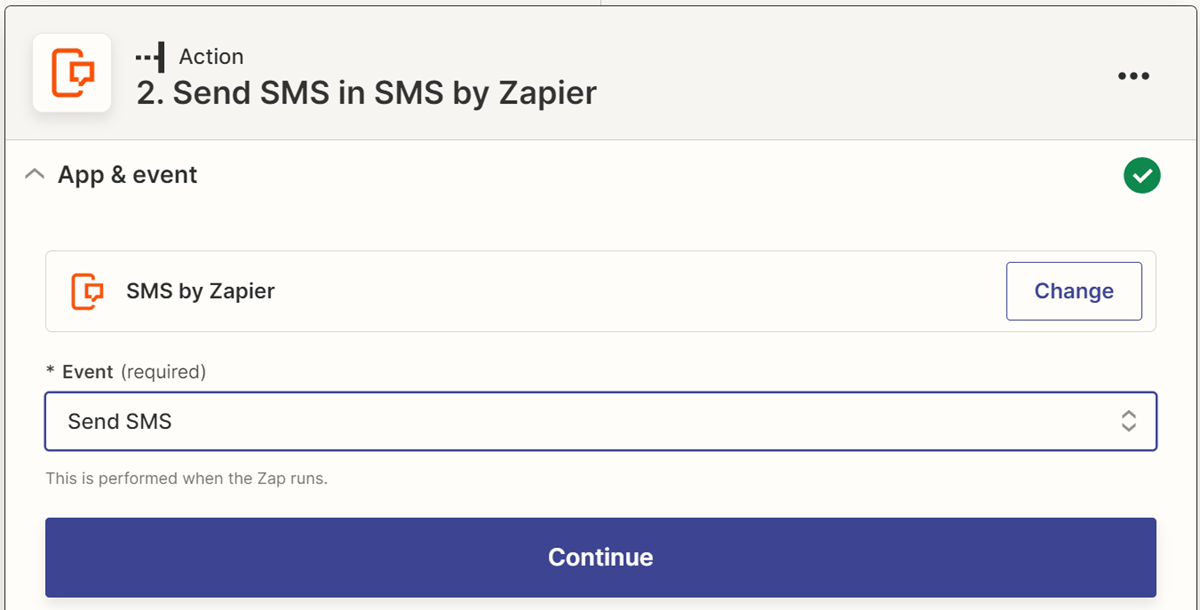The height and width of the screenshot is (610, 1200).
Task: Click the "Event" field label
Action: (x=88, y=372)
